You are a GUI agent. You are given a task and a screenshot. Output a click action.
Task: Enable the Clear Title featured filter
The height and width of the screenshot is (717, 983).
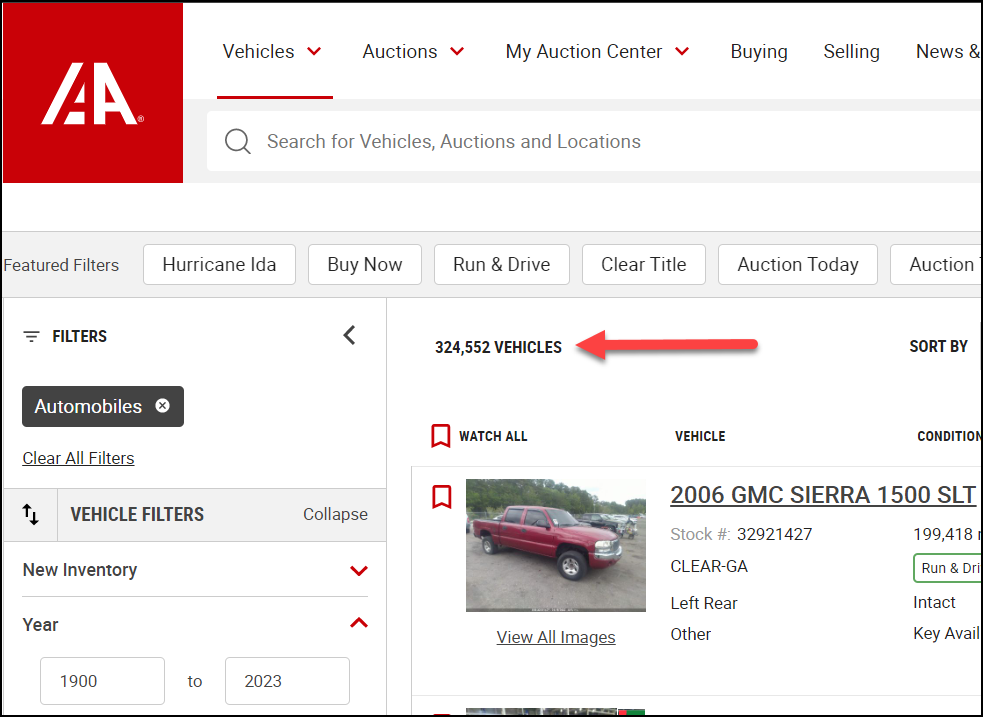643,264
